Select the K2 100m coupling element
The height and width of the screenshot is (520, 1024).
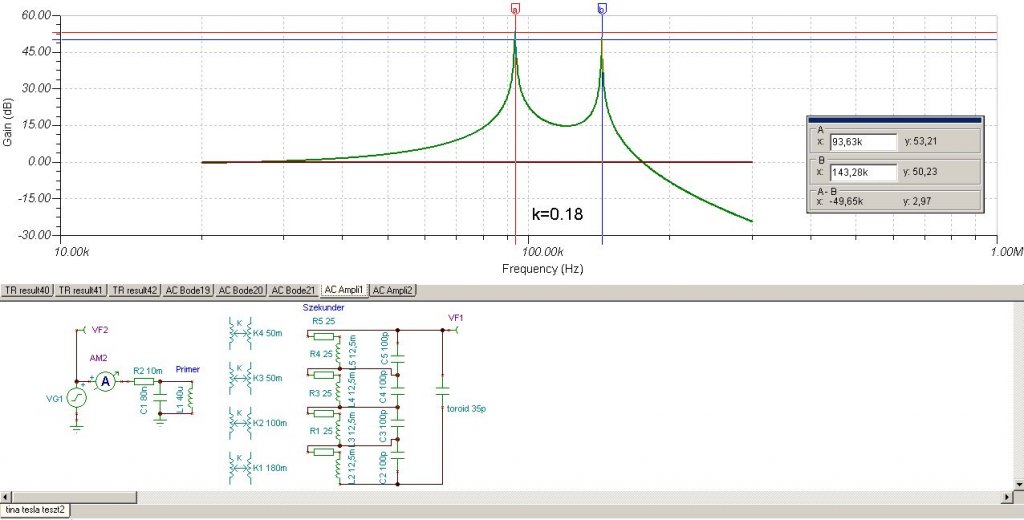click(240, 423)
